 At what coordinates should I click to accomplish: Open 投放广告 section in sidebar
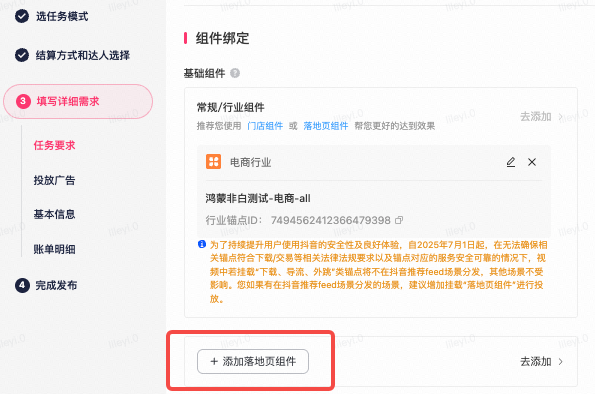pyautogui.click(x=54, y=180)
